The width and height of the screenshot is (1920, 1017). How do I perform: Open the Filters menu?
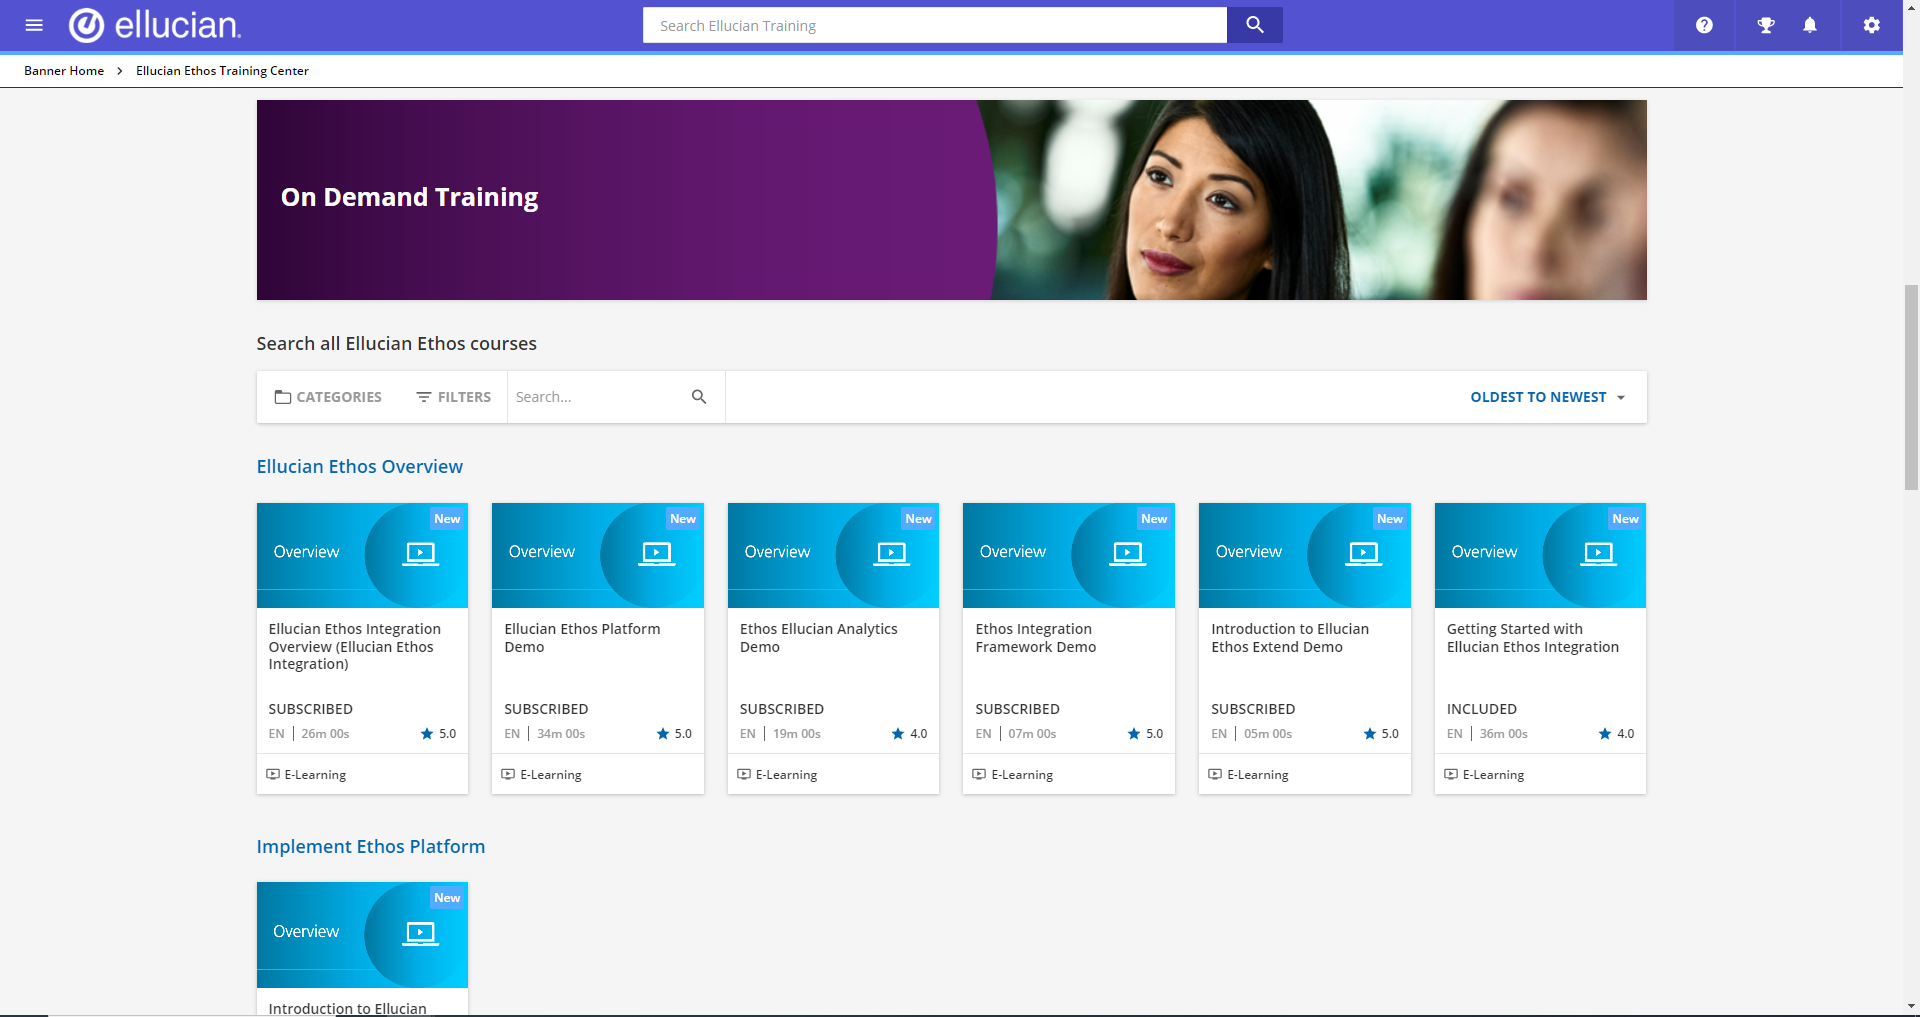(x=453, y=397)
